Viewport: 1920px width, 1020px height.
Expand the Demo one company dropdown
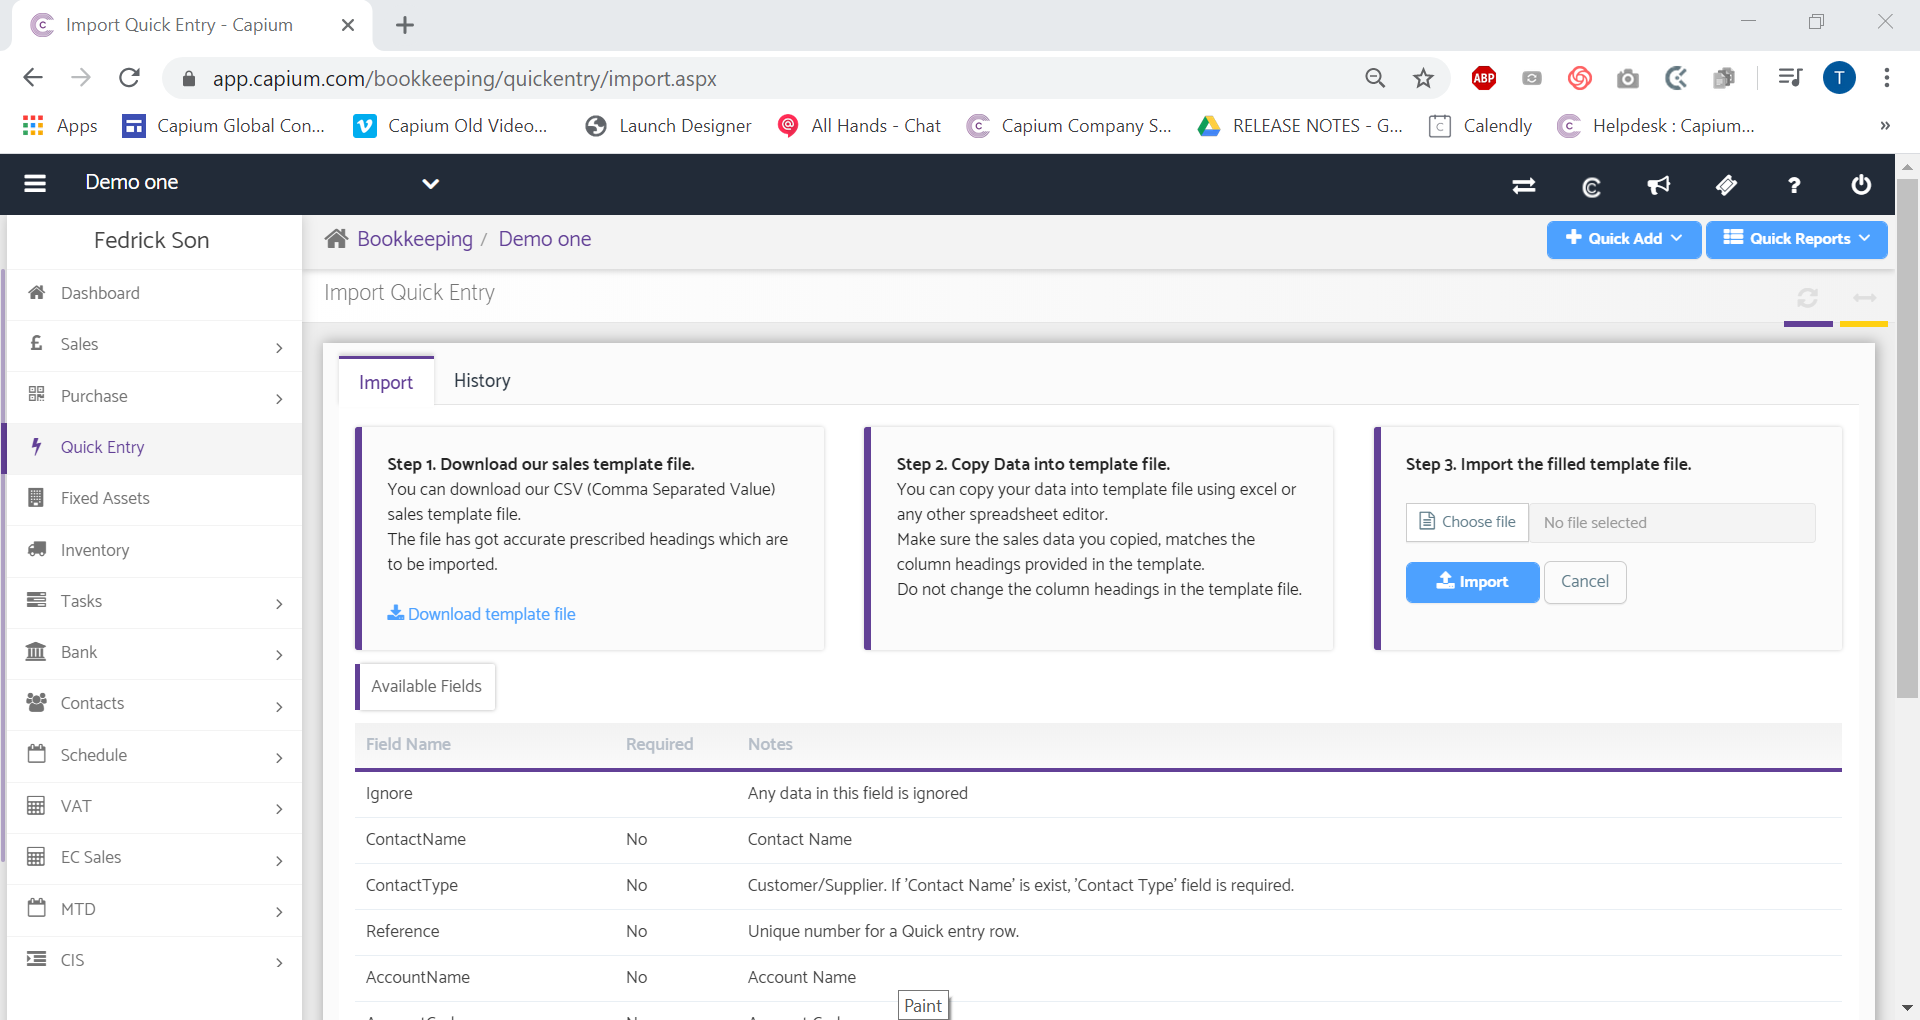431,183
